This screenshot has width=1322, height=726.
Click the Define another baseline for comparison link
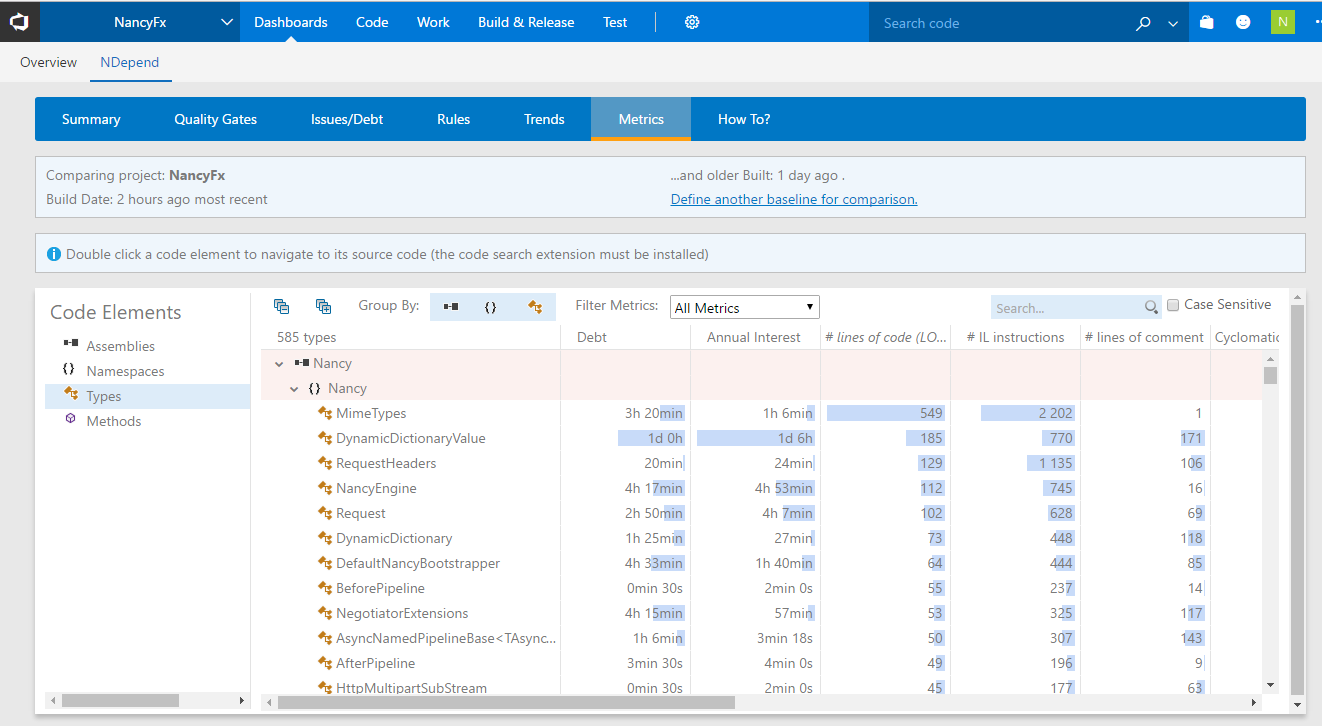[793, 199]
